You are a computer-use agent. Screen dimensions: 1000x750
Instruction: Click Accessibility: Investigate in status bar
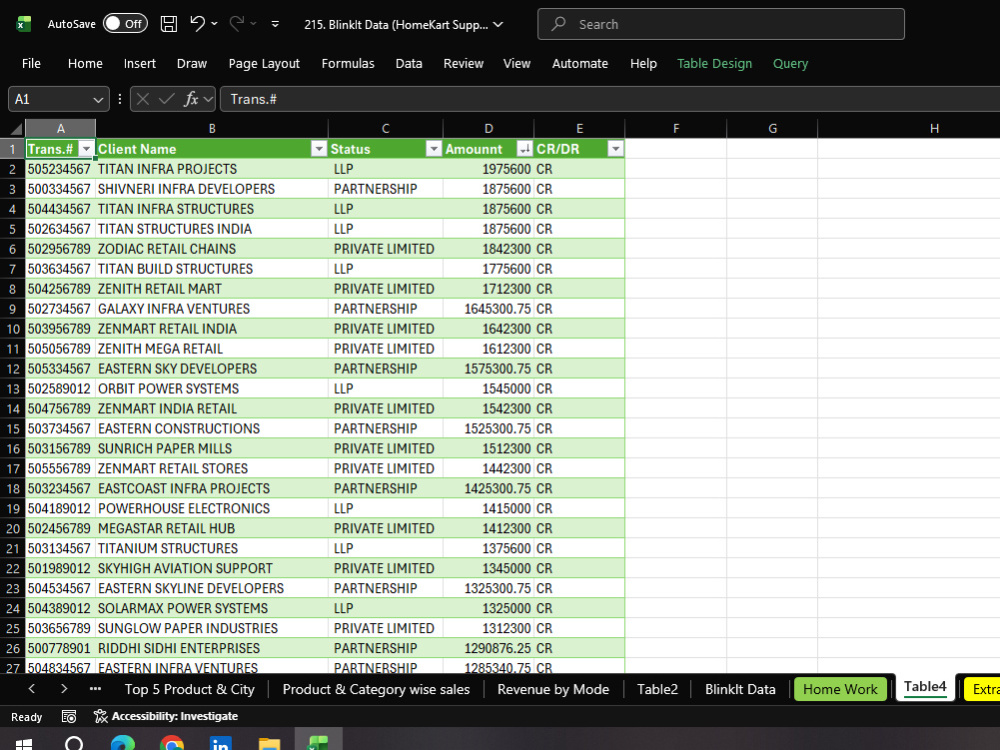pyautogui.click(x=166, y=717)
